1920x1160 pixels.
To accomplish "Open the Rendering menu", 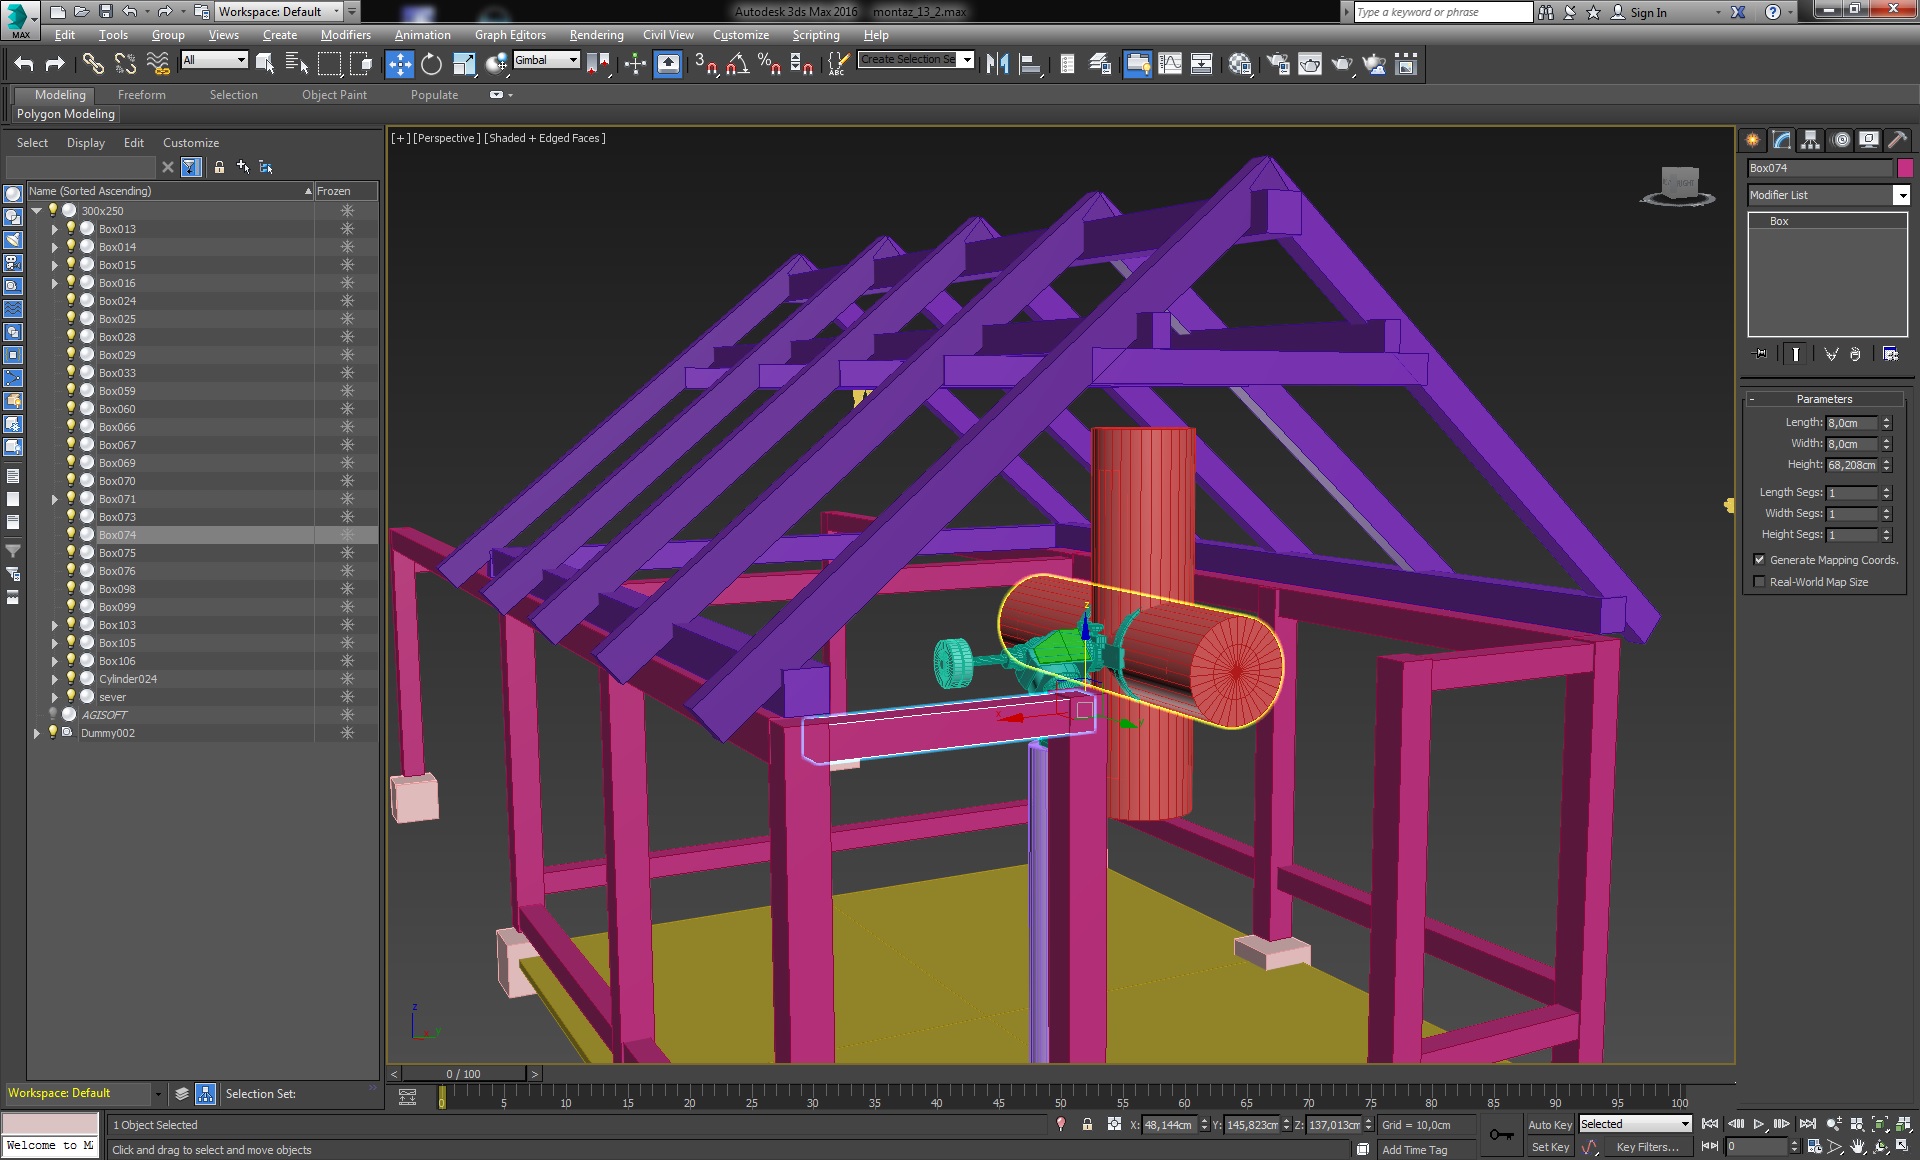I will tap(596, 35).
